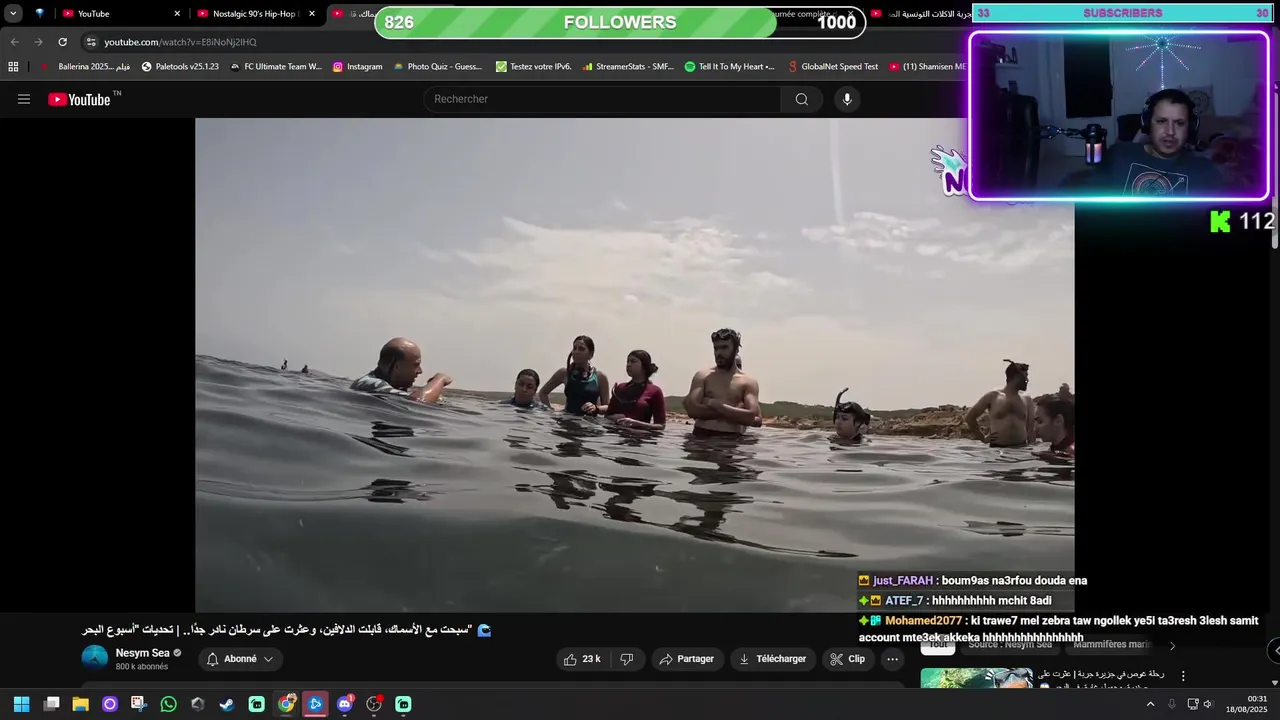This screenshot has height=720, width=1280.
Task: Open the Chrome tab search dropdown
Action: (13, 13)
